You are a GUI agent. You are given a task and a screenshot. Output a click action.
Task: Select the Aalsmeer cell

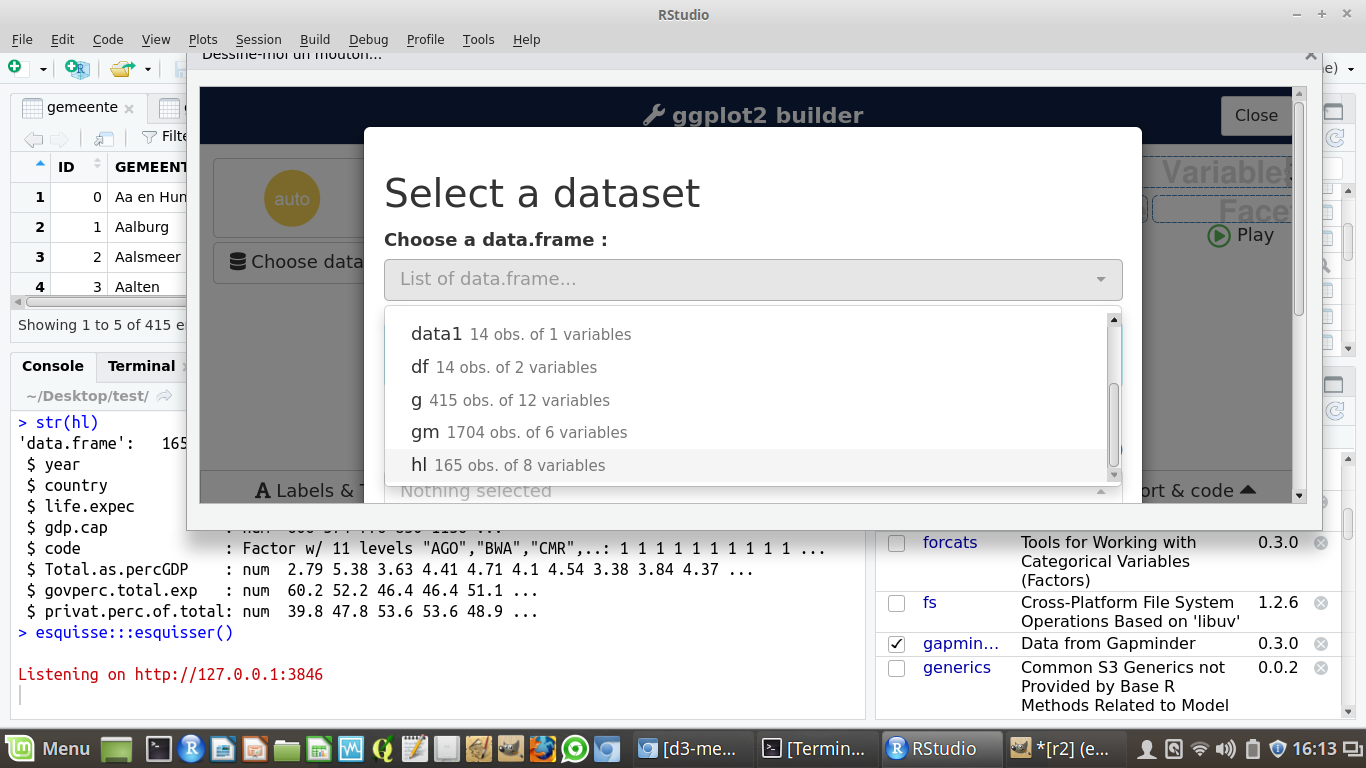click(x=148, y=257)
